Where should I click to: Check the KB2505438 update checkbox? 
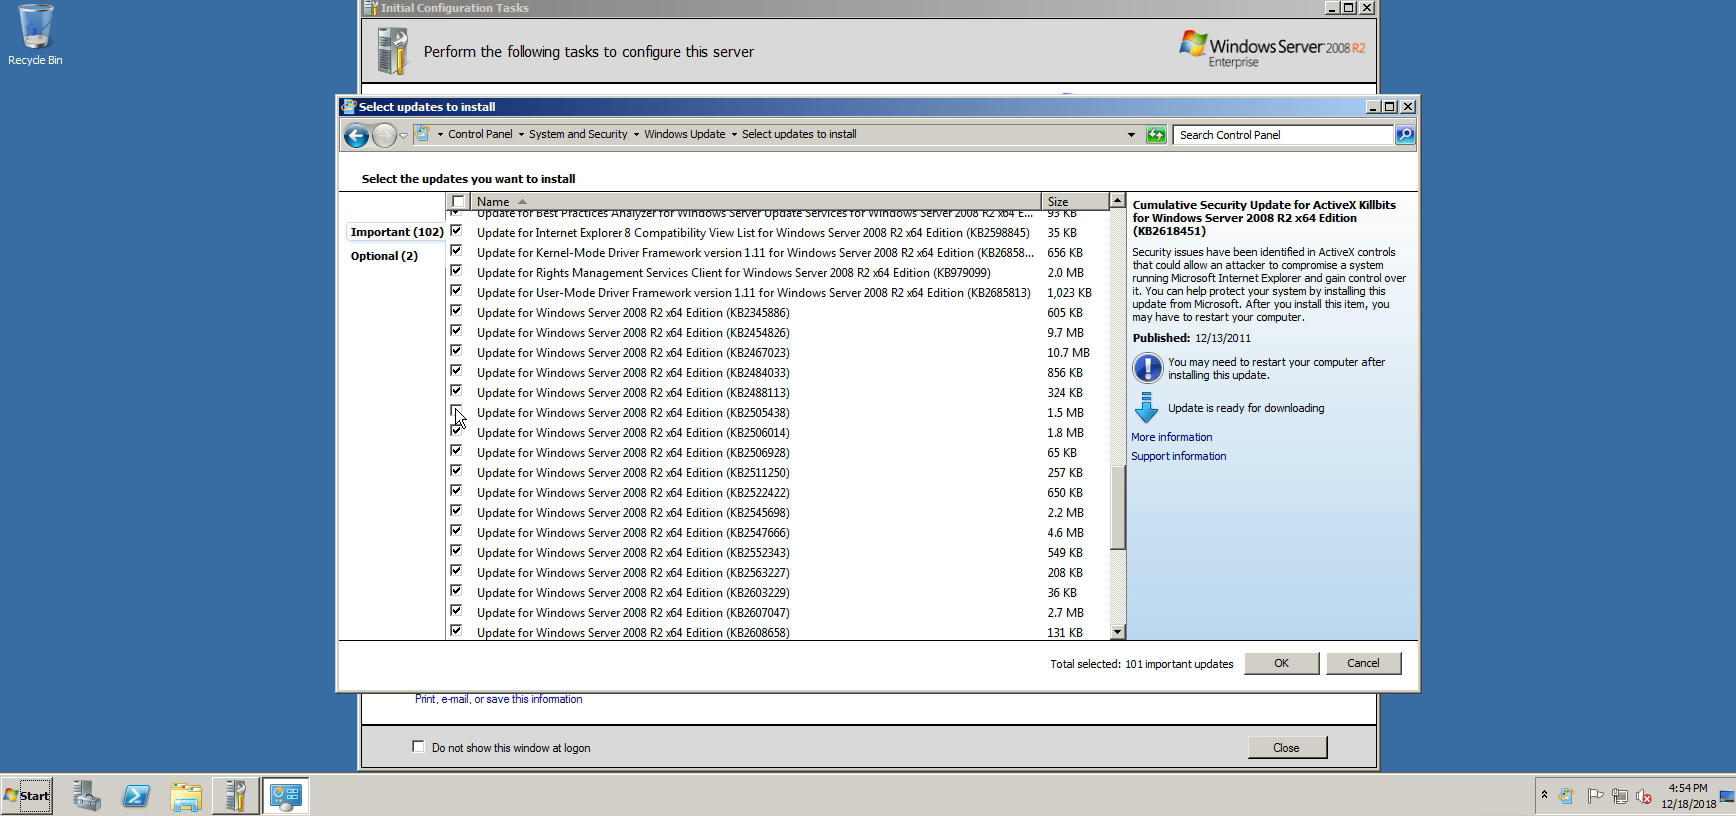click(x=456, y=411)
